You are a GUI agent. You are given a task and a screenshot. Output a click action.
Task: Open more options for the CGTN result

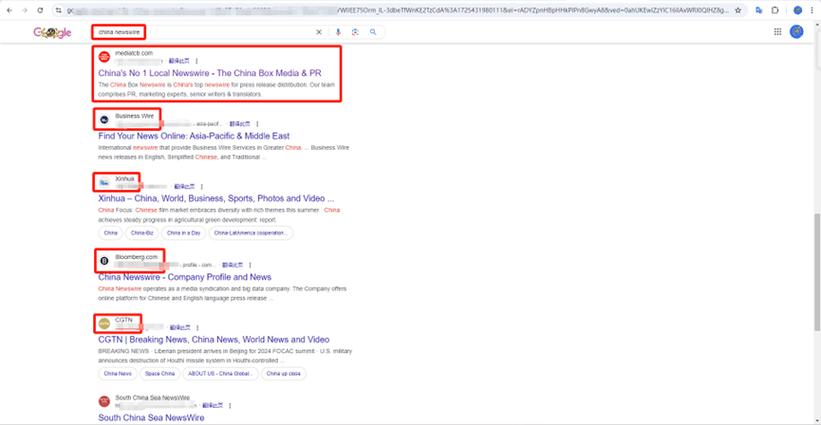click(x=198, y=328)
